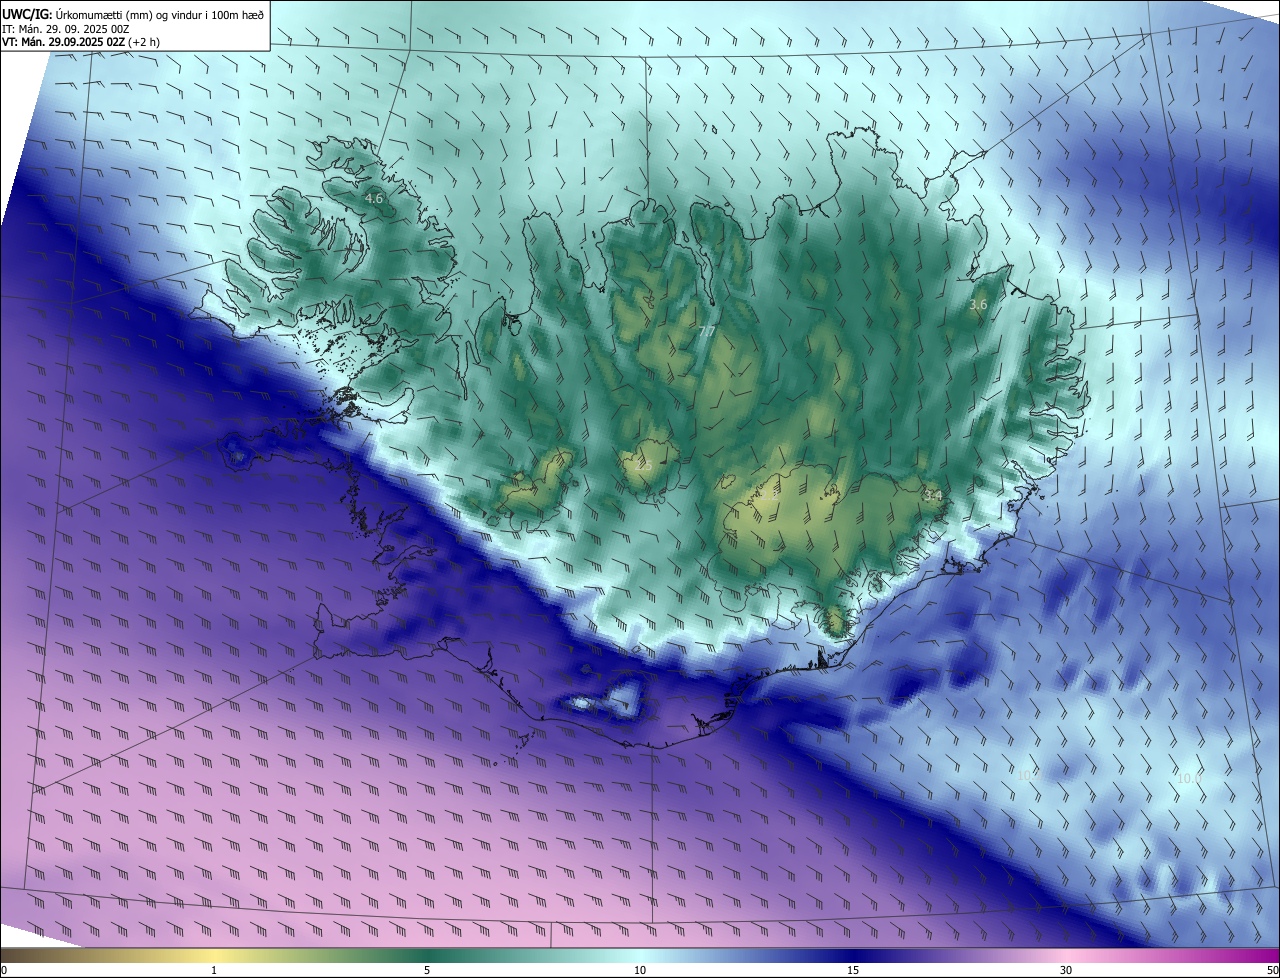This screenshot has height=978, width=1280.
Task: Click the colorbar tick label 30
Action: point(1066,970)
